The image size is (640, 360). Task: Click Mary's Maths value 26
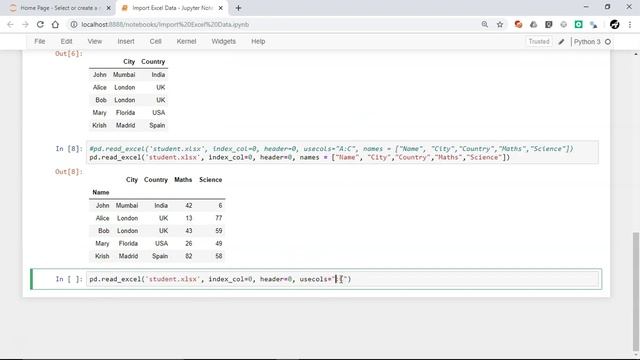pos(189,244)
